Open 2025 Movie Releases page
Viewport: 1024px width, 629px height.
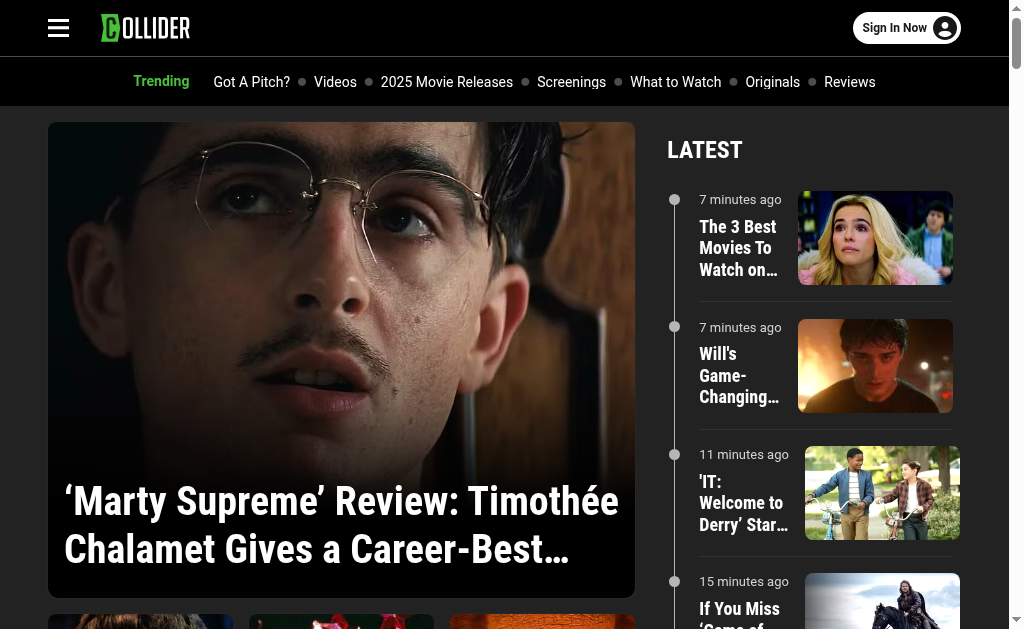(x=447, y=82)
